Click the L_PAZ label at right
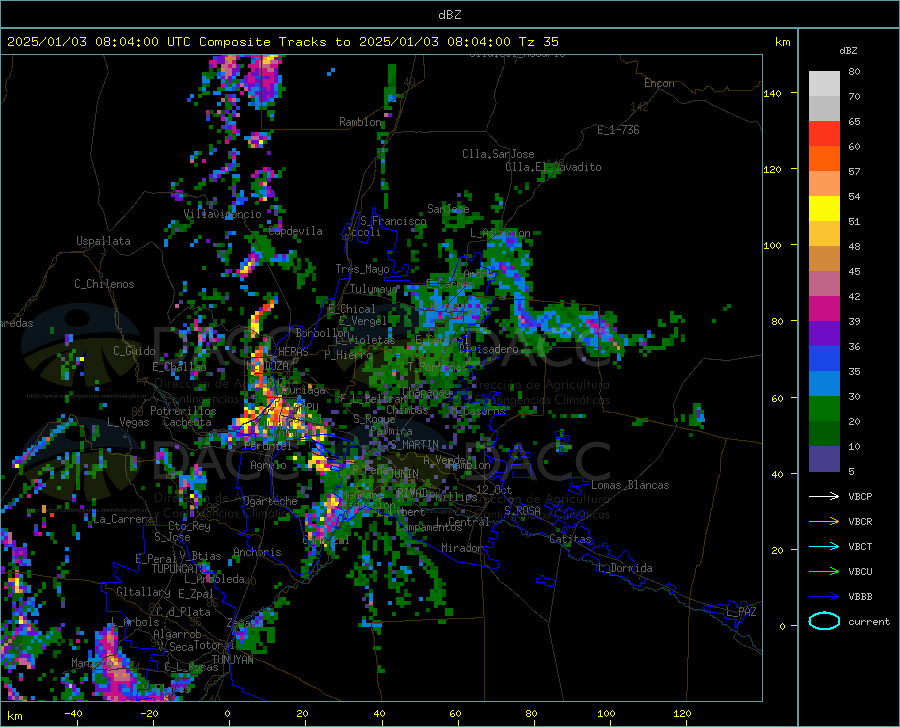This screenshot has height=727, width=900. 742,612
